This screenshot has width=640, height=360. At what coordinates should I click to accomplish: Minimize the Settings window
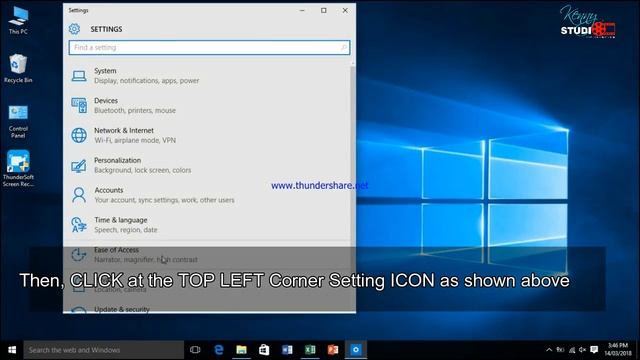[302, 10]
